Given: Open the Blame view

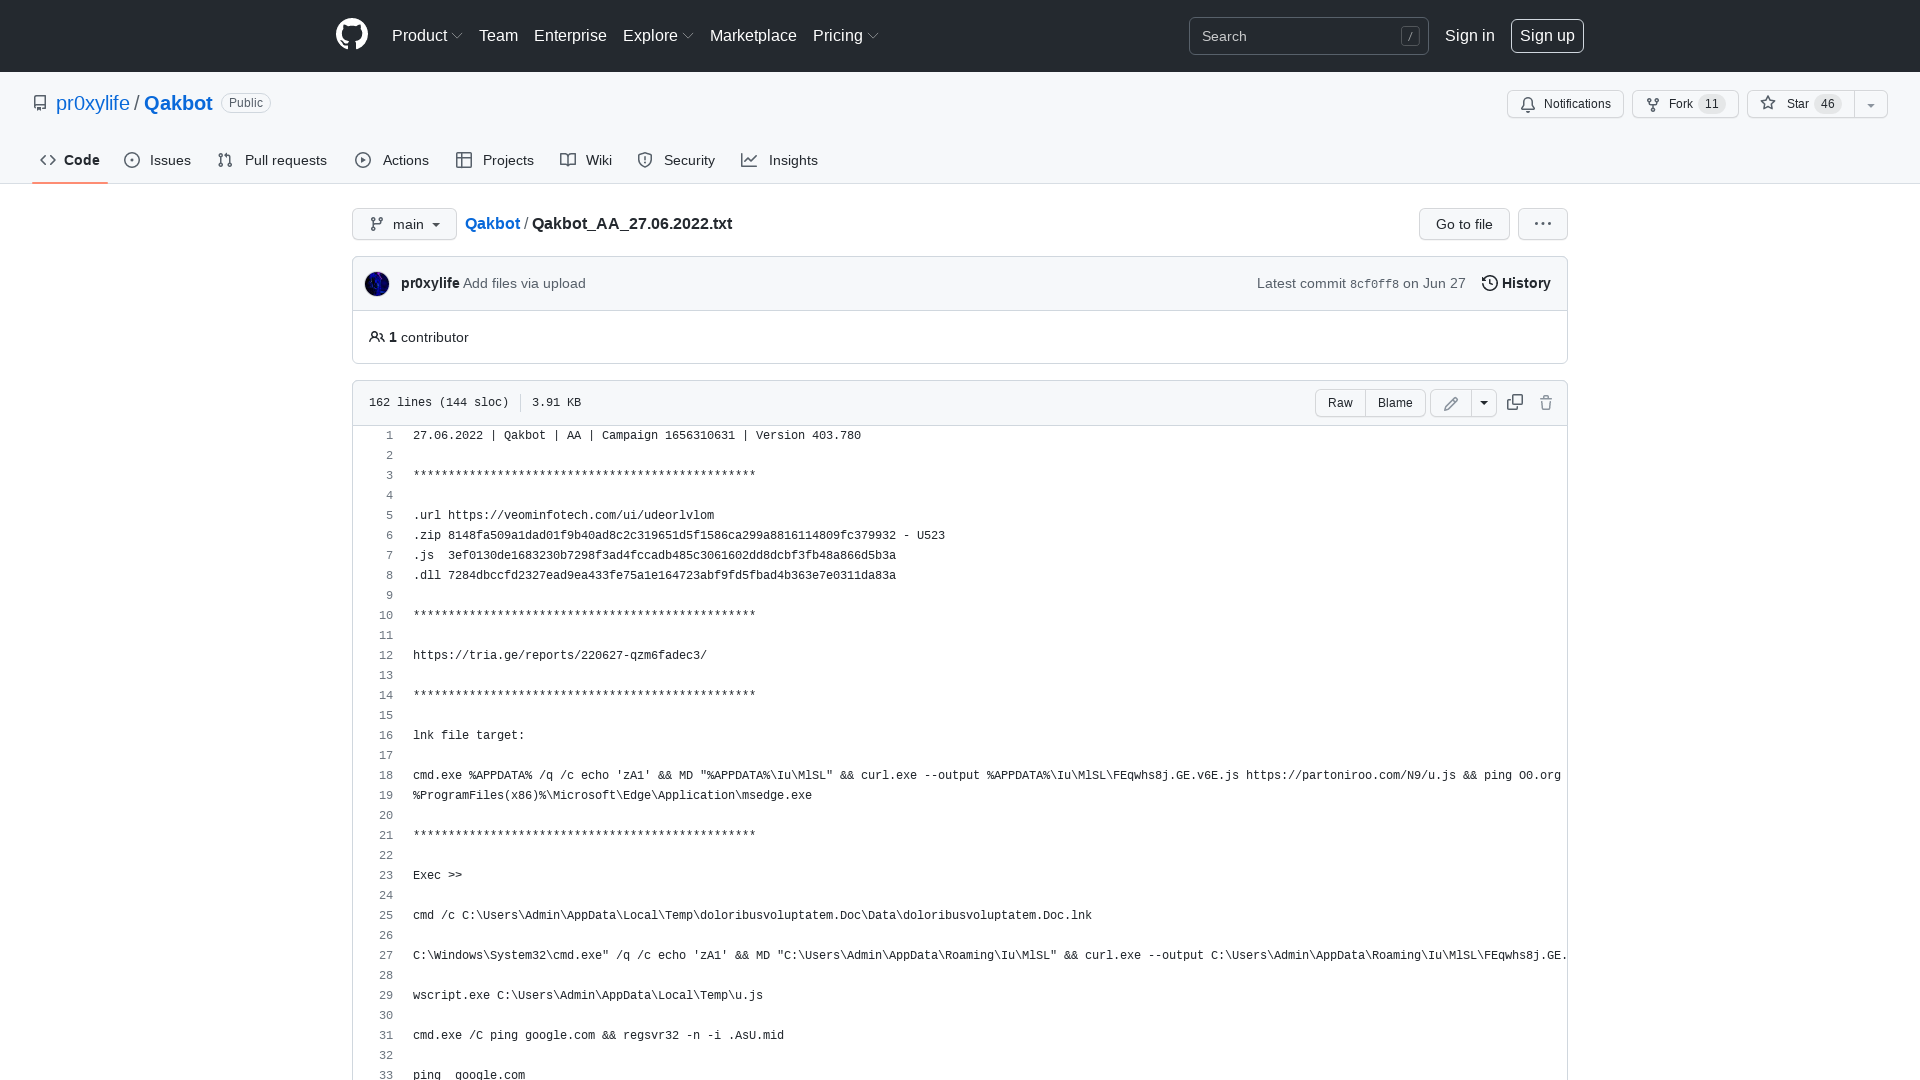Looking at the screenshot, I should [1395, 402].
